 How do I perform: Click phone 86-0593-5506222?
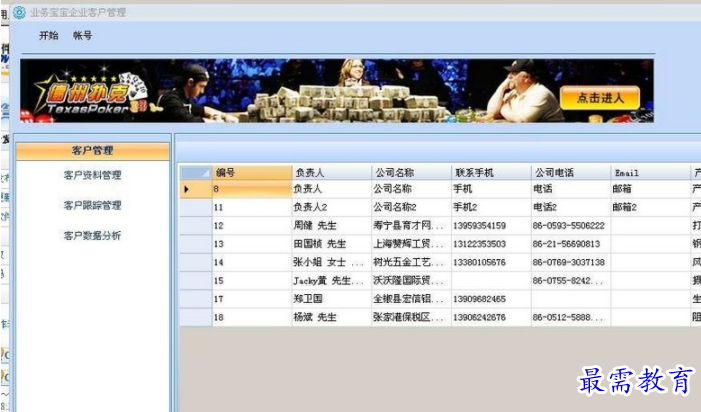(571, 226)
